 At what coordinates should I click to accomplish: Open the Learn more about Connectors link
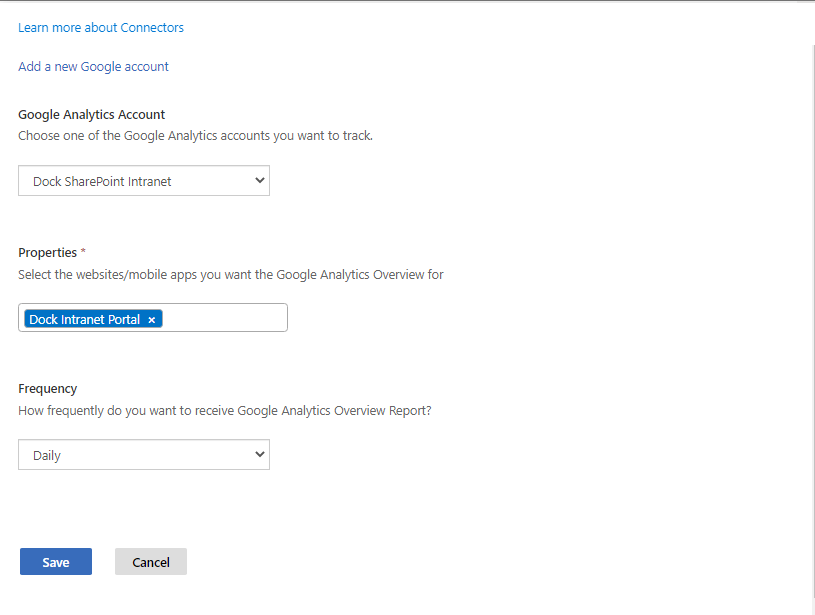(x=101, y=28)
